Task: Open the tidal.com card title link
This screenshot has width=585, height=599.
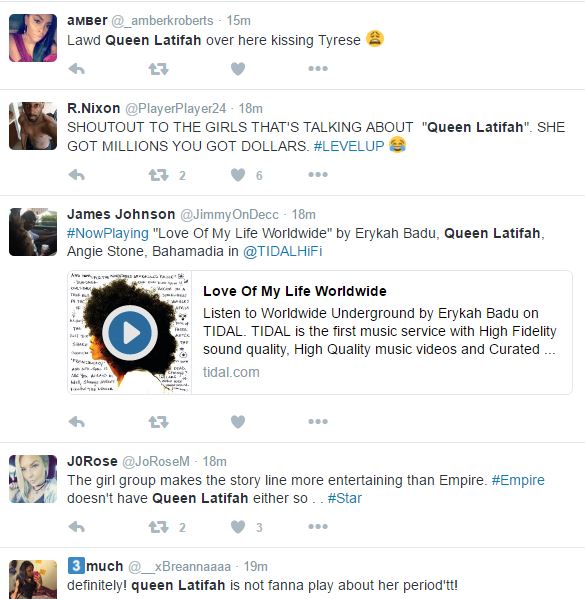Action: point(295,291)
